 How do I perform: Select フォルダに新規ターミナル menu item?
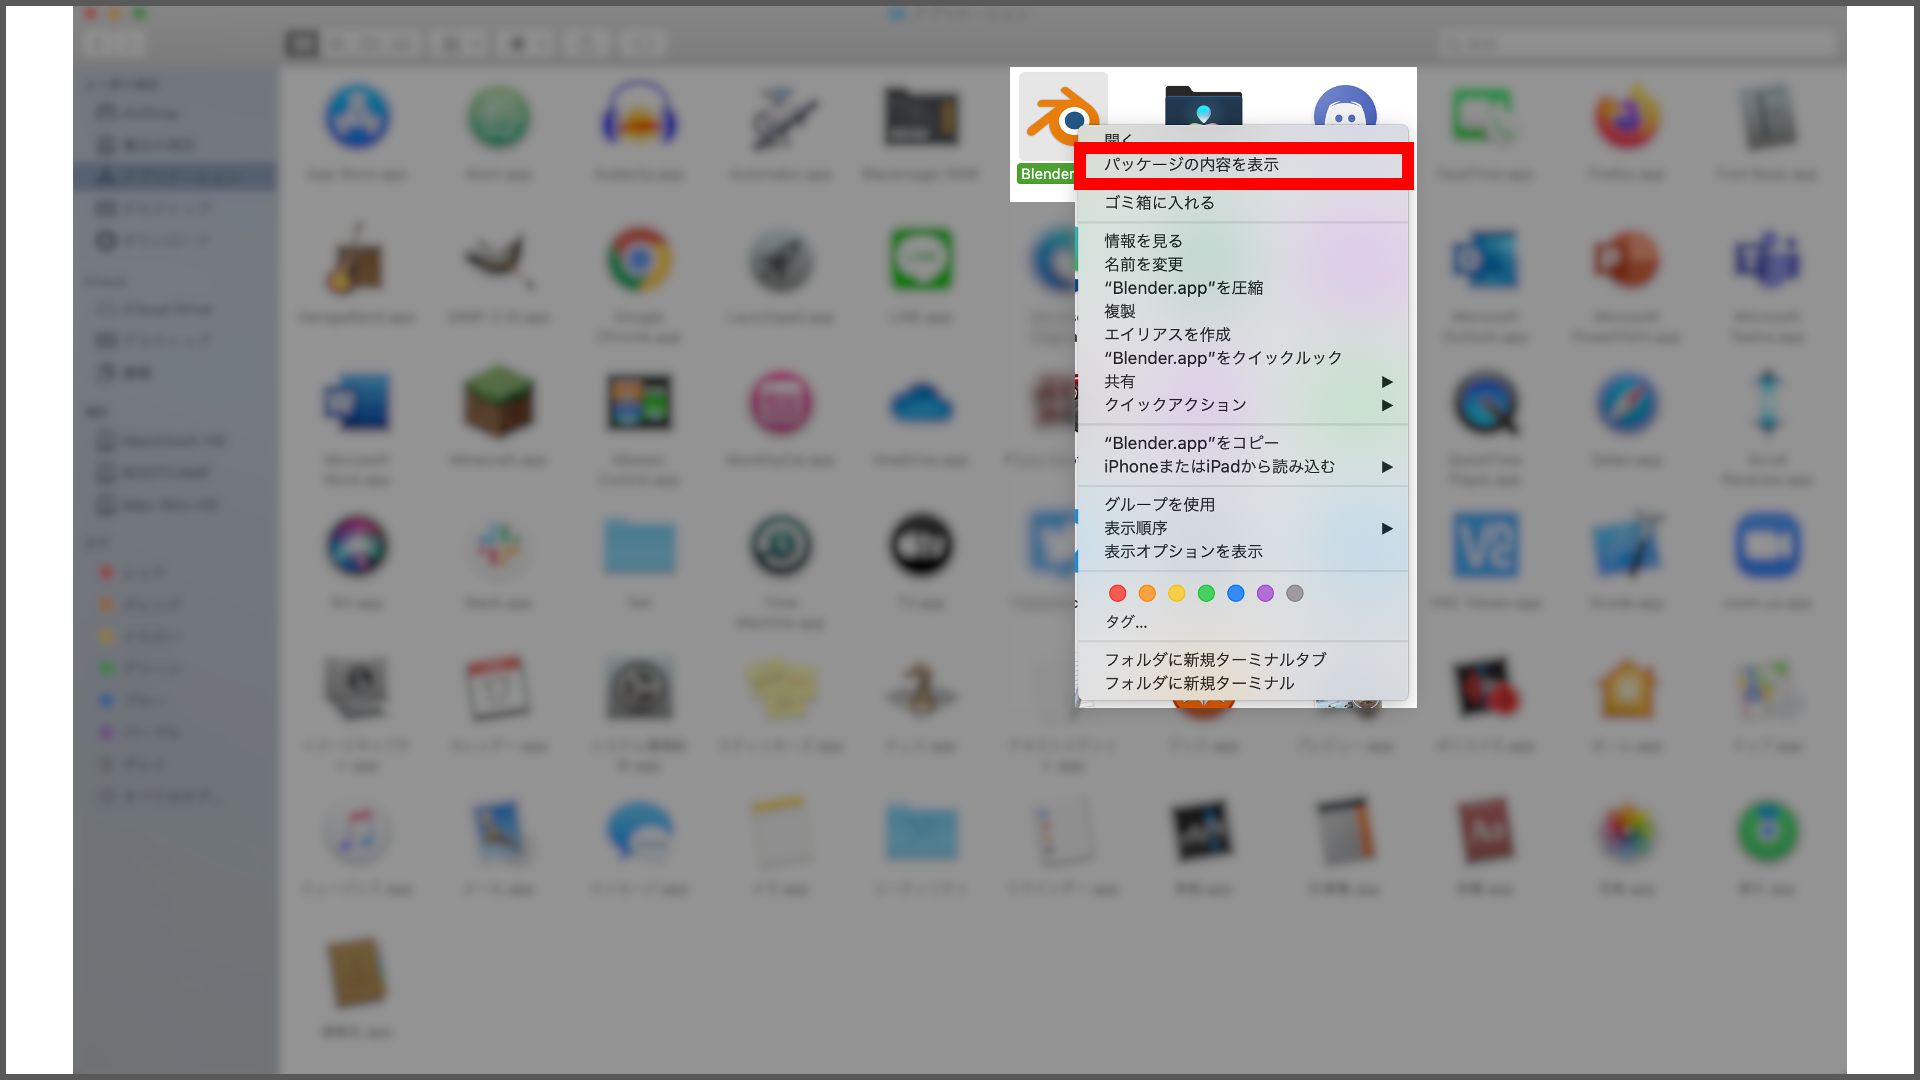[x=1242, y=684]
